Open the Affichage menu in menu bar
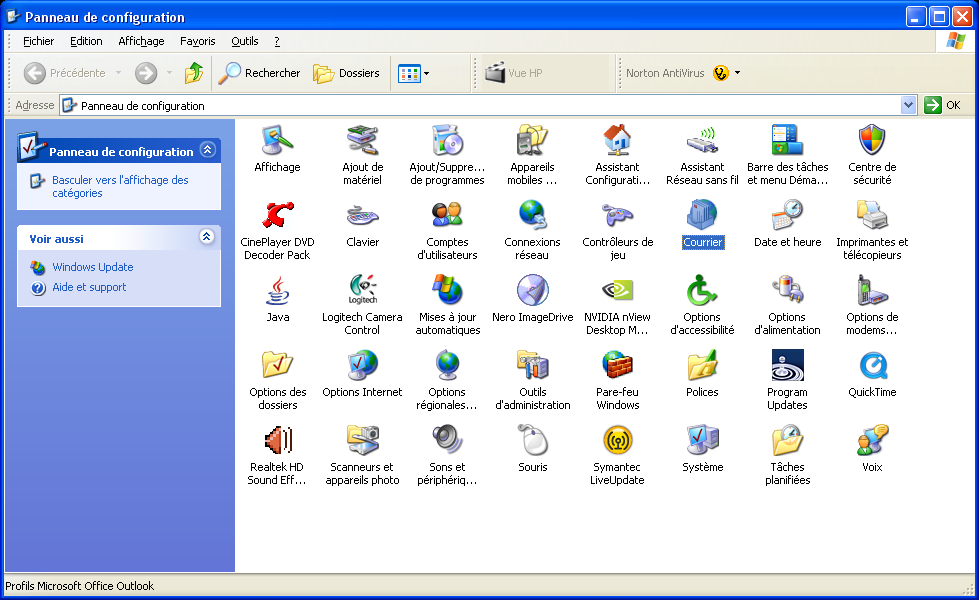 click(141, 41)
